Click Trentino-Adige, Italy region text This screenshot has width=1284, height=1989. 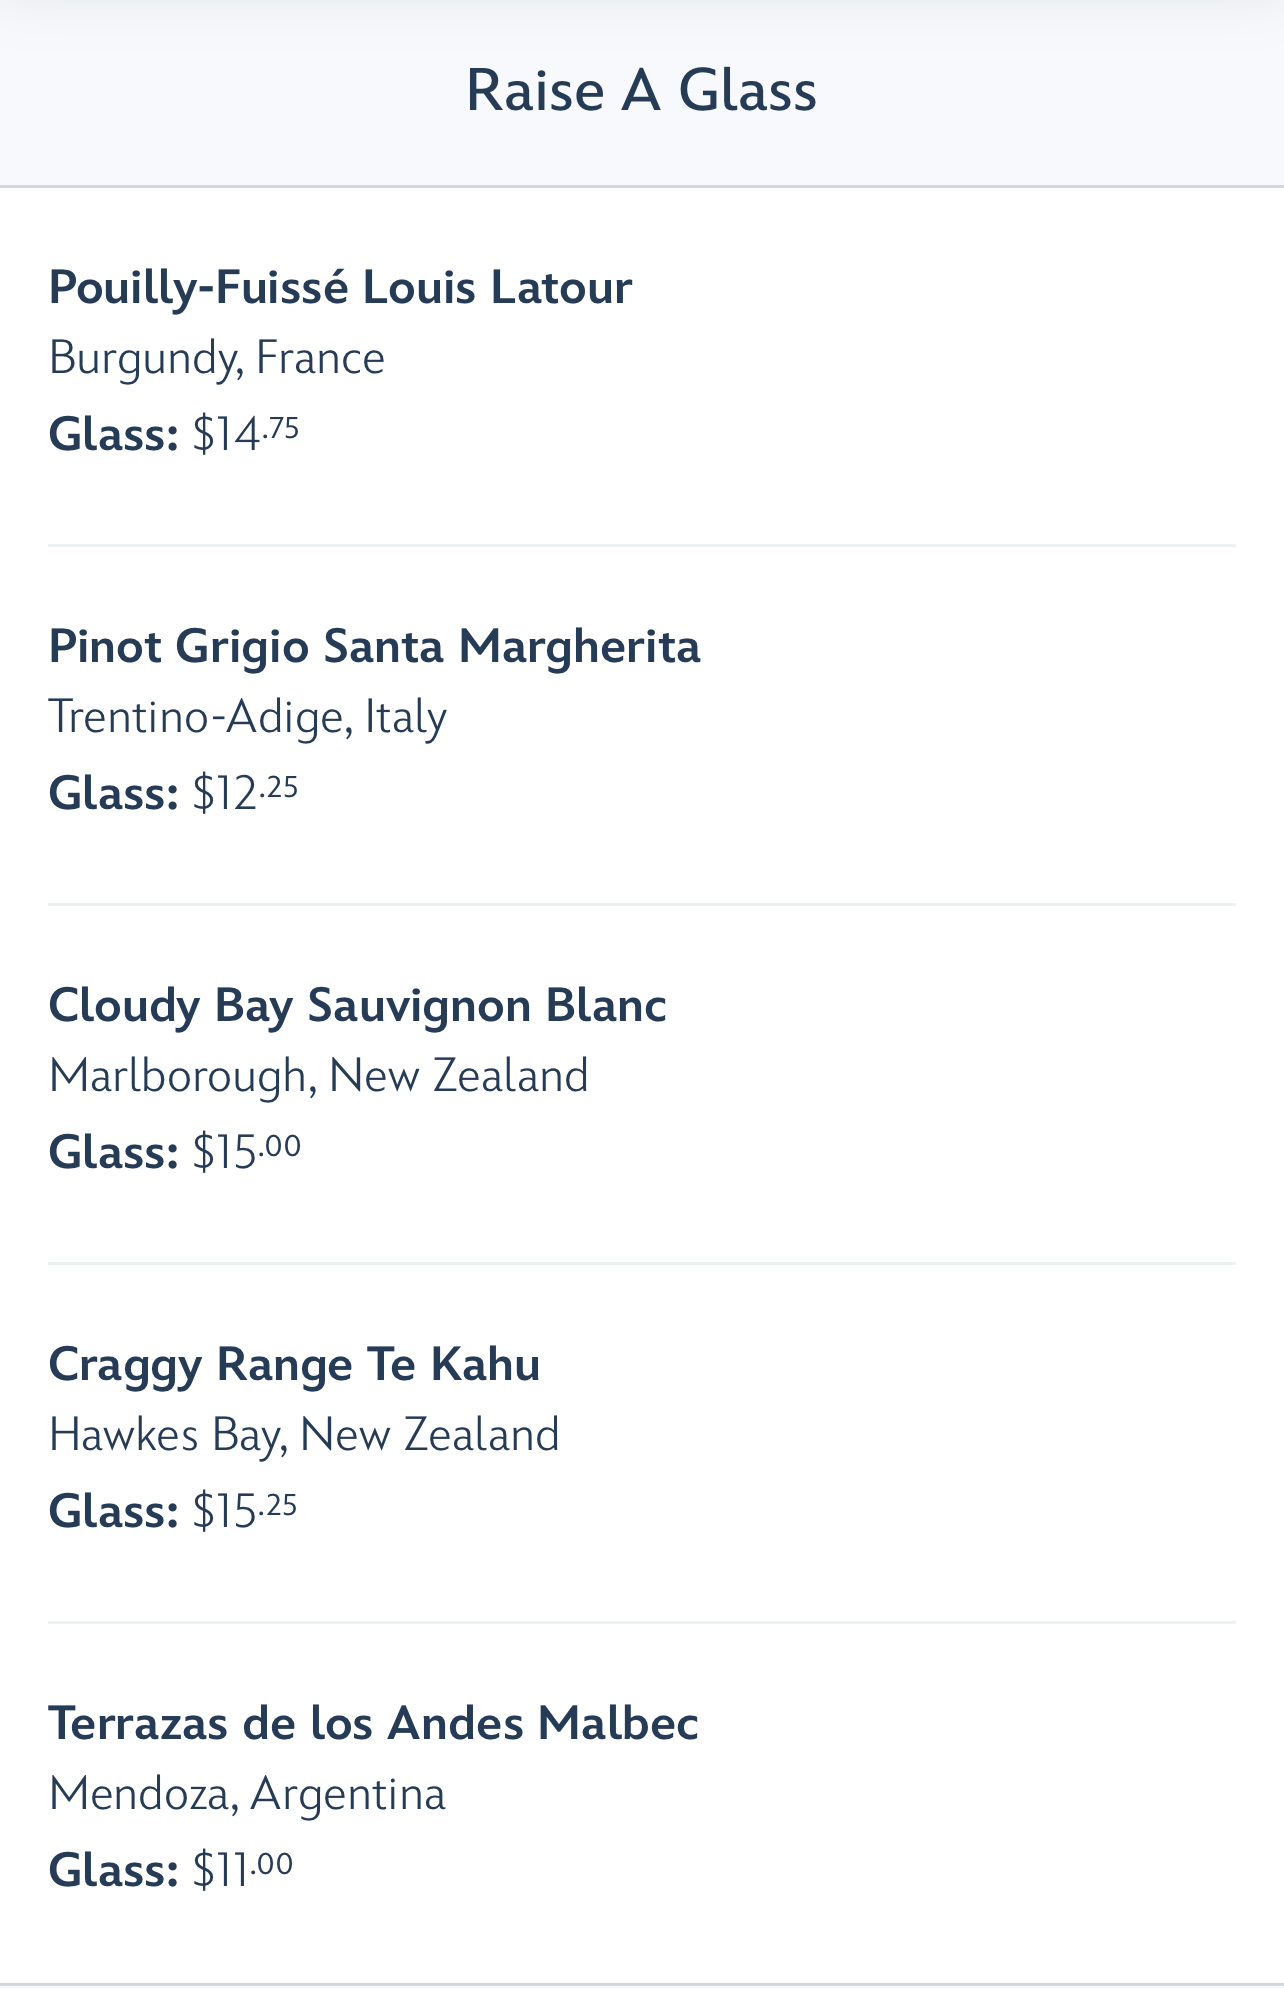pyautogui.click(x=247, y=717)
